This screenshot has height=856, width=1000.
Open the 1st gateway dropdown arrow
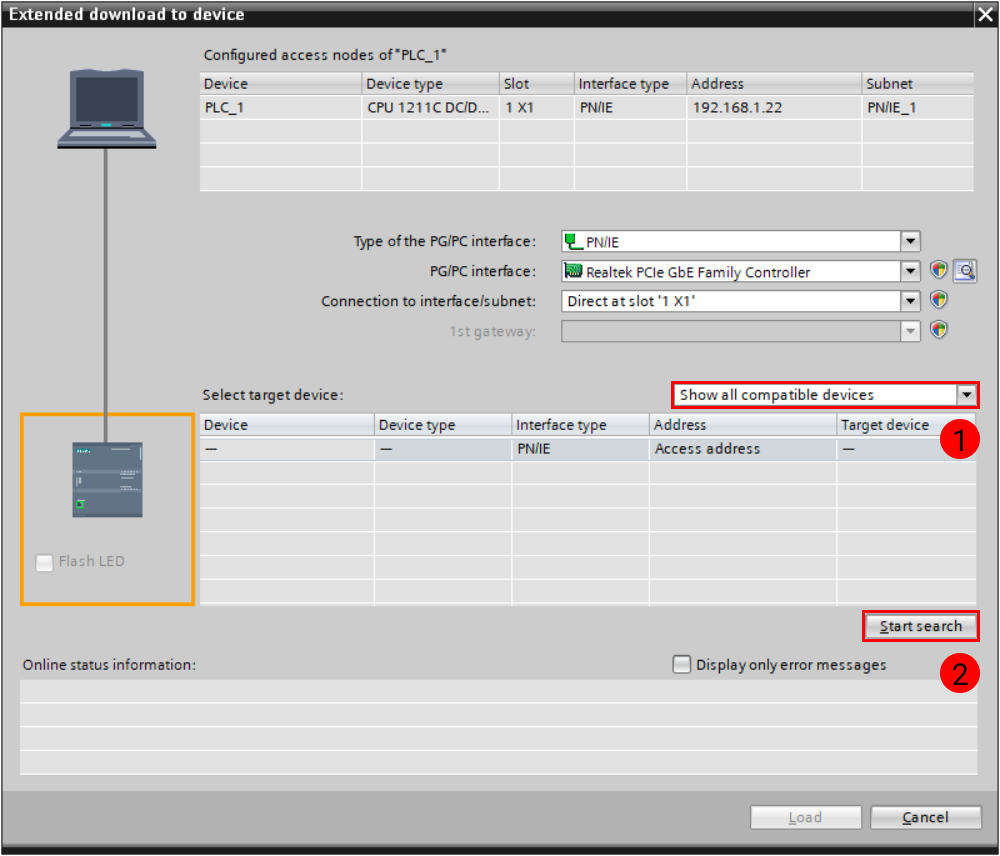[x=910, y=330]
